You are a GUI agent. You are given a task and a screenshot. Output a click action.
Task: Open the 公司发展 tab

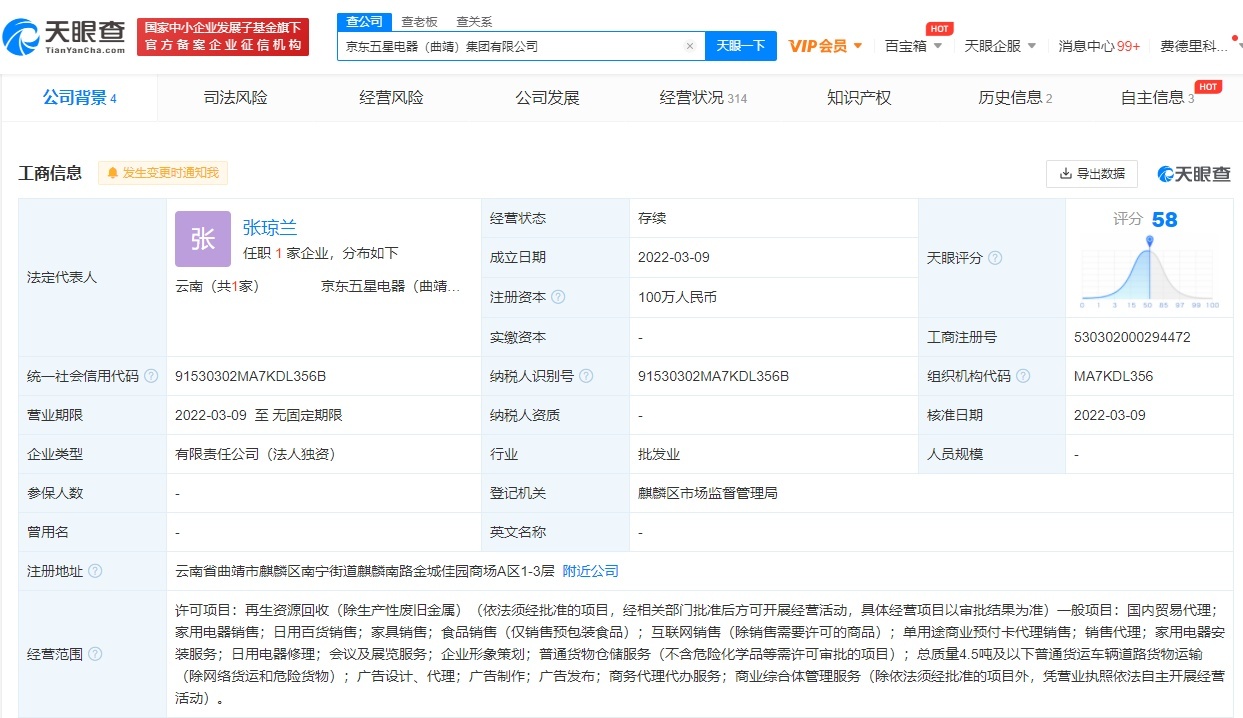pyautogui.click(x=547, y=98)
